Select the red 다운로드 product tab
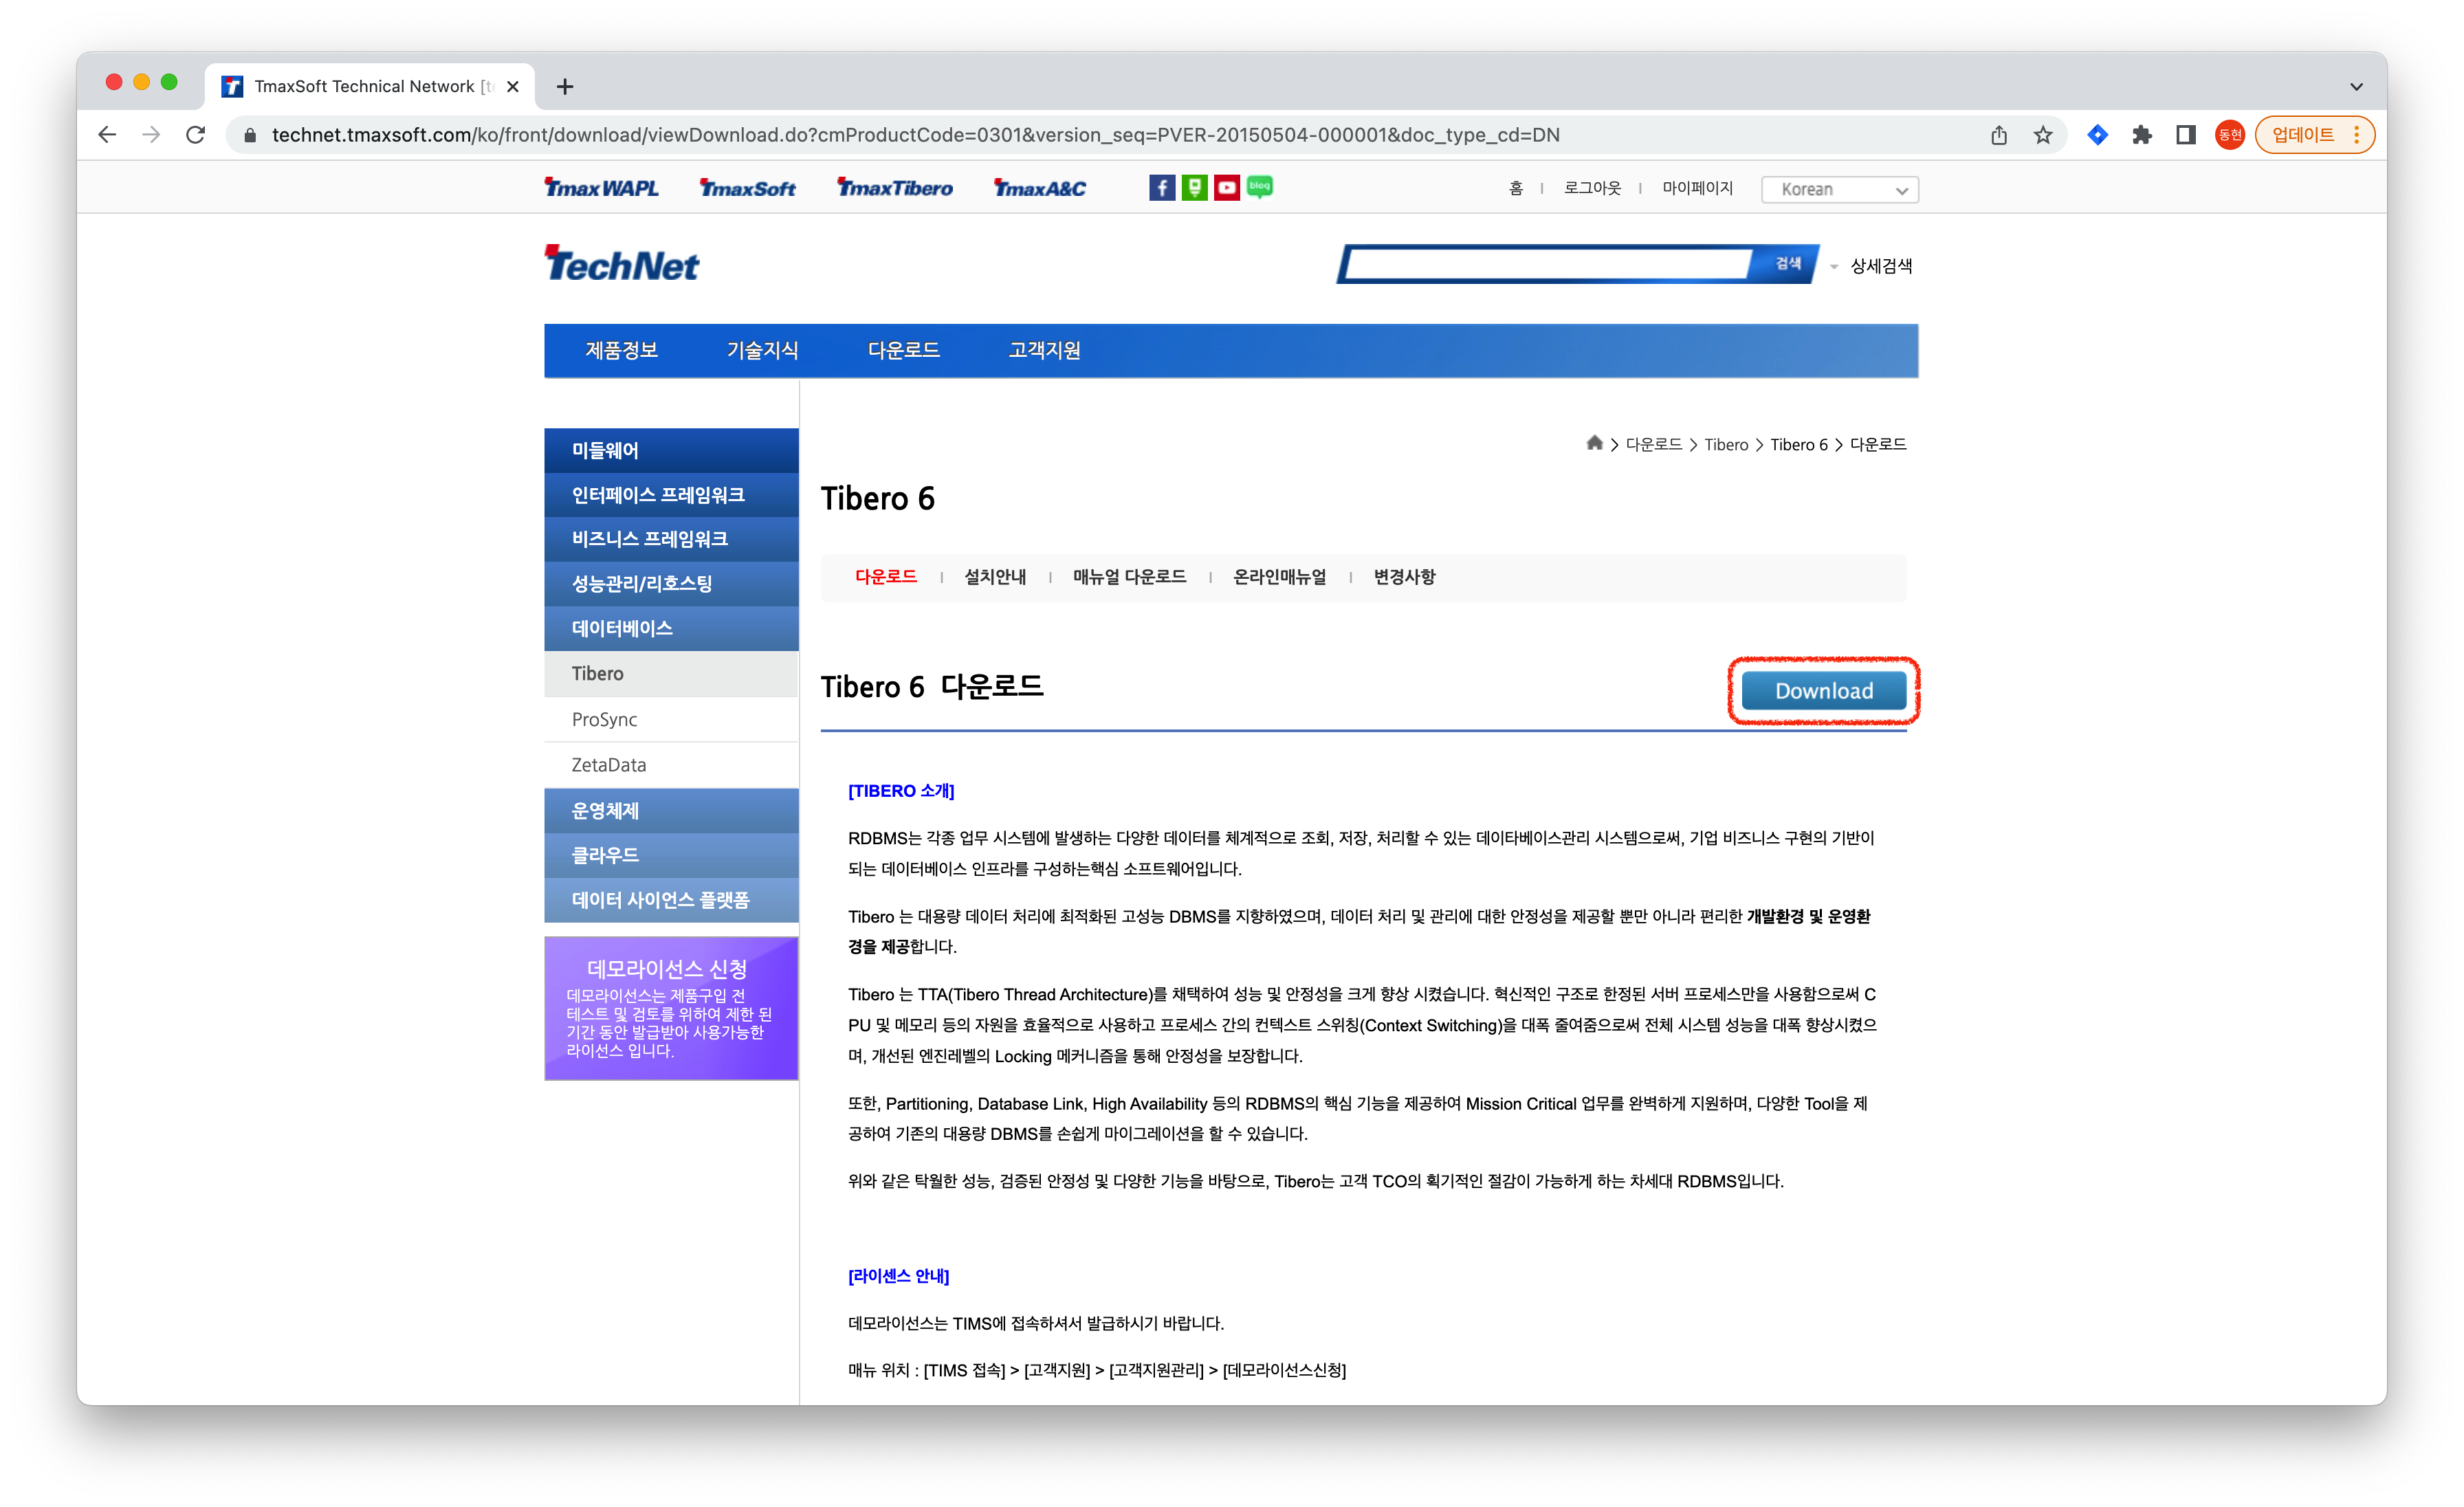 tap(885, 577)
